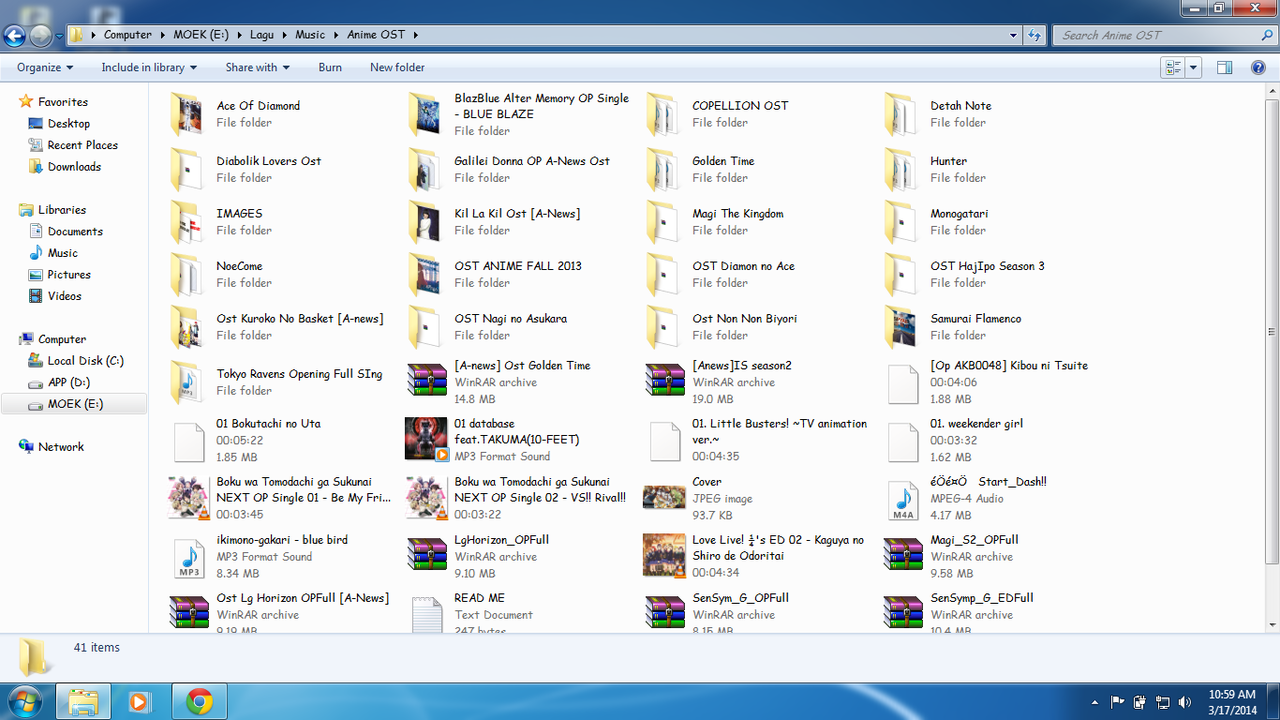This screenshot has width=1280, height=720.
Task: Click the Burn toolbar button
Action: click(330, 68)
